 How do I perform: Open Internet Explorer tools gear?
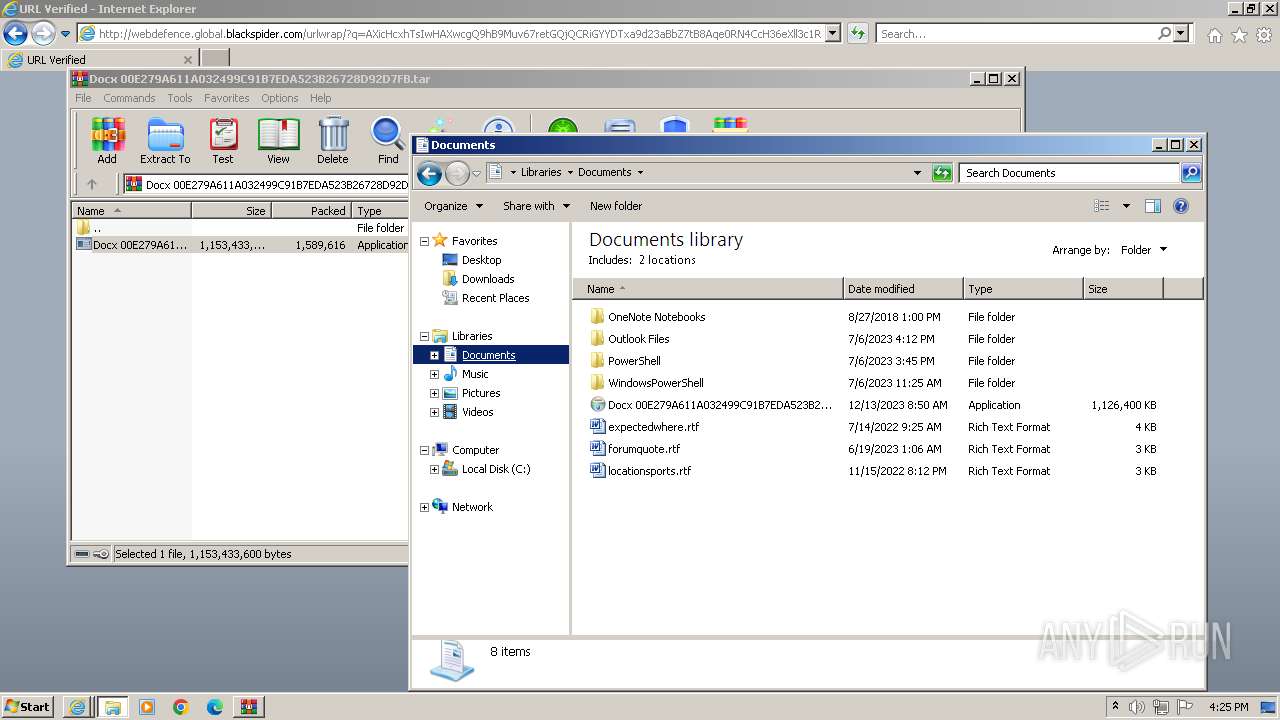[x=1264, y=35]
